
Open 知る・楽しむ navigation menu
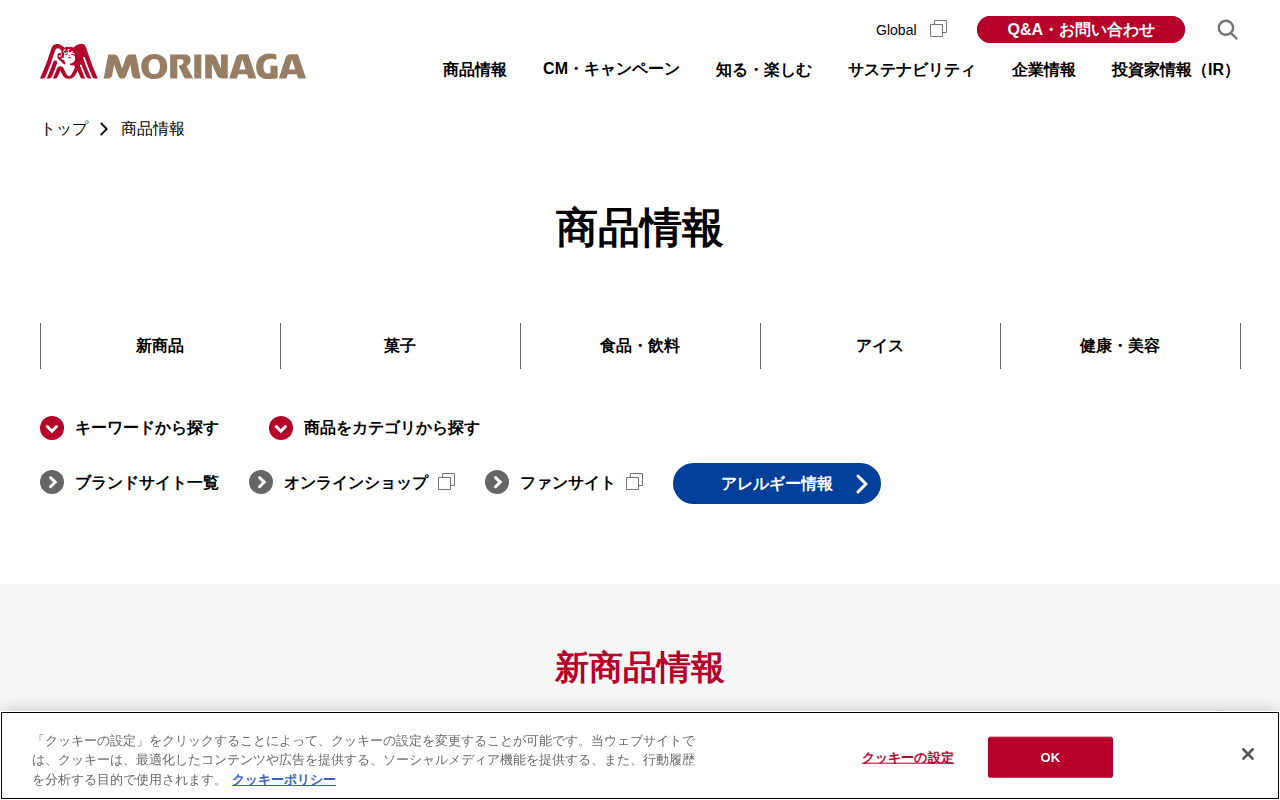(764, 70)
